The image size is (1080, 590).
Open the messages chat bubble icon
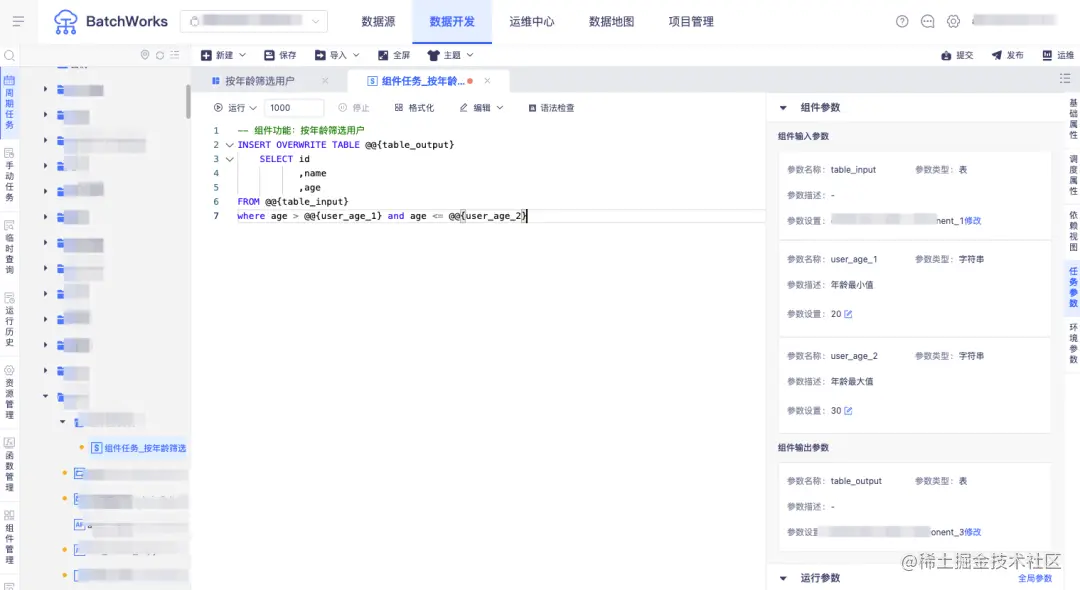coord(927,21)
